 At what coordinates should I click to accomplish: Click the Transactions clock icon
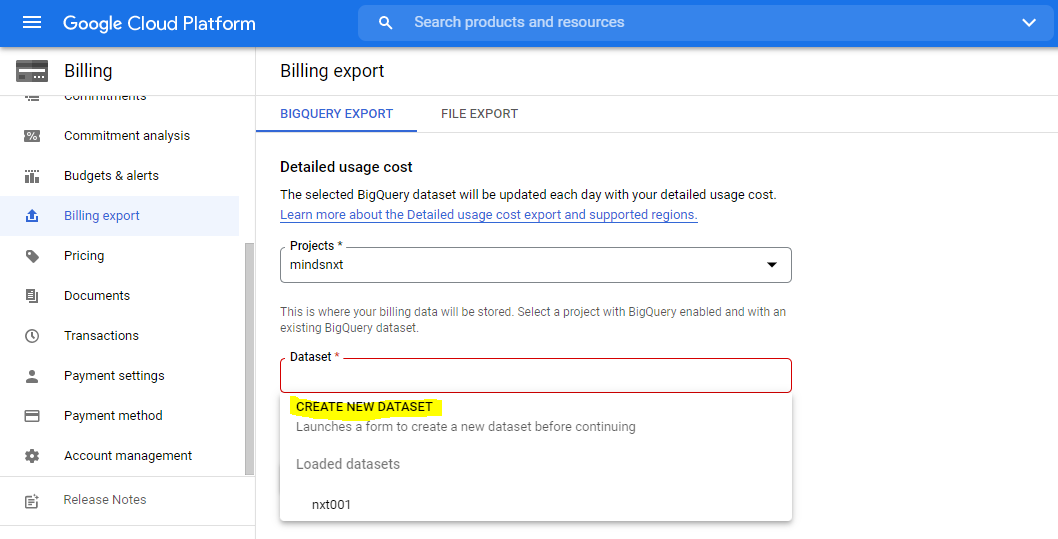click(x=32, y=336)
